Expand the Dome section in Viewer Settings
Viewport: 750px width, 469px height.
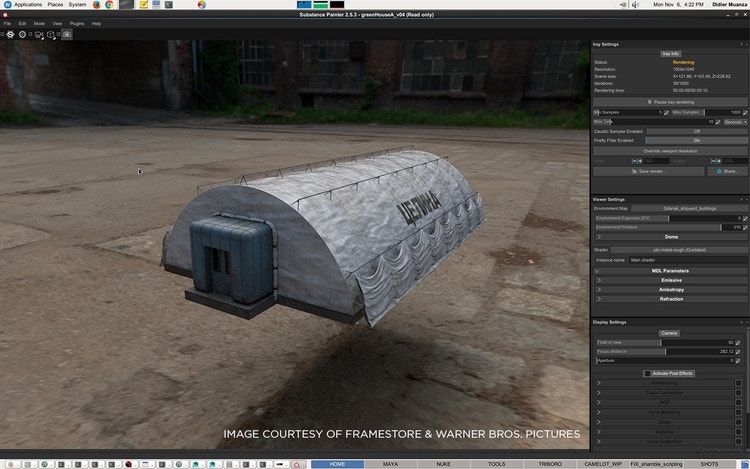(x=670, y=236)
